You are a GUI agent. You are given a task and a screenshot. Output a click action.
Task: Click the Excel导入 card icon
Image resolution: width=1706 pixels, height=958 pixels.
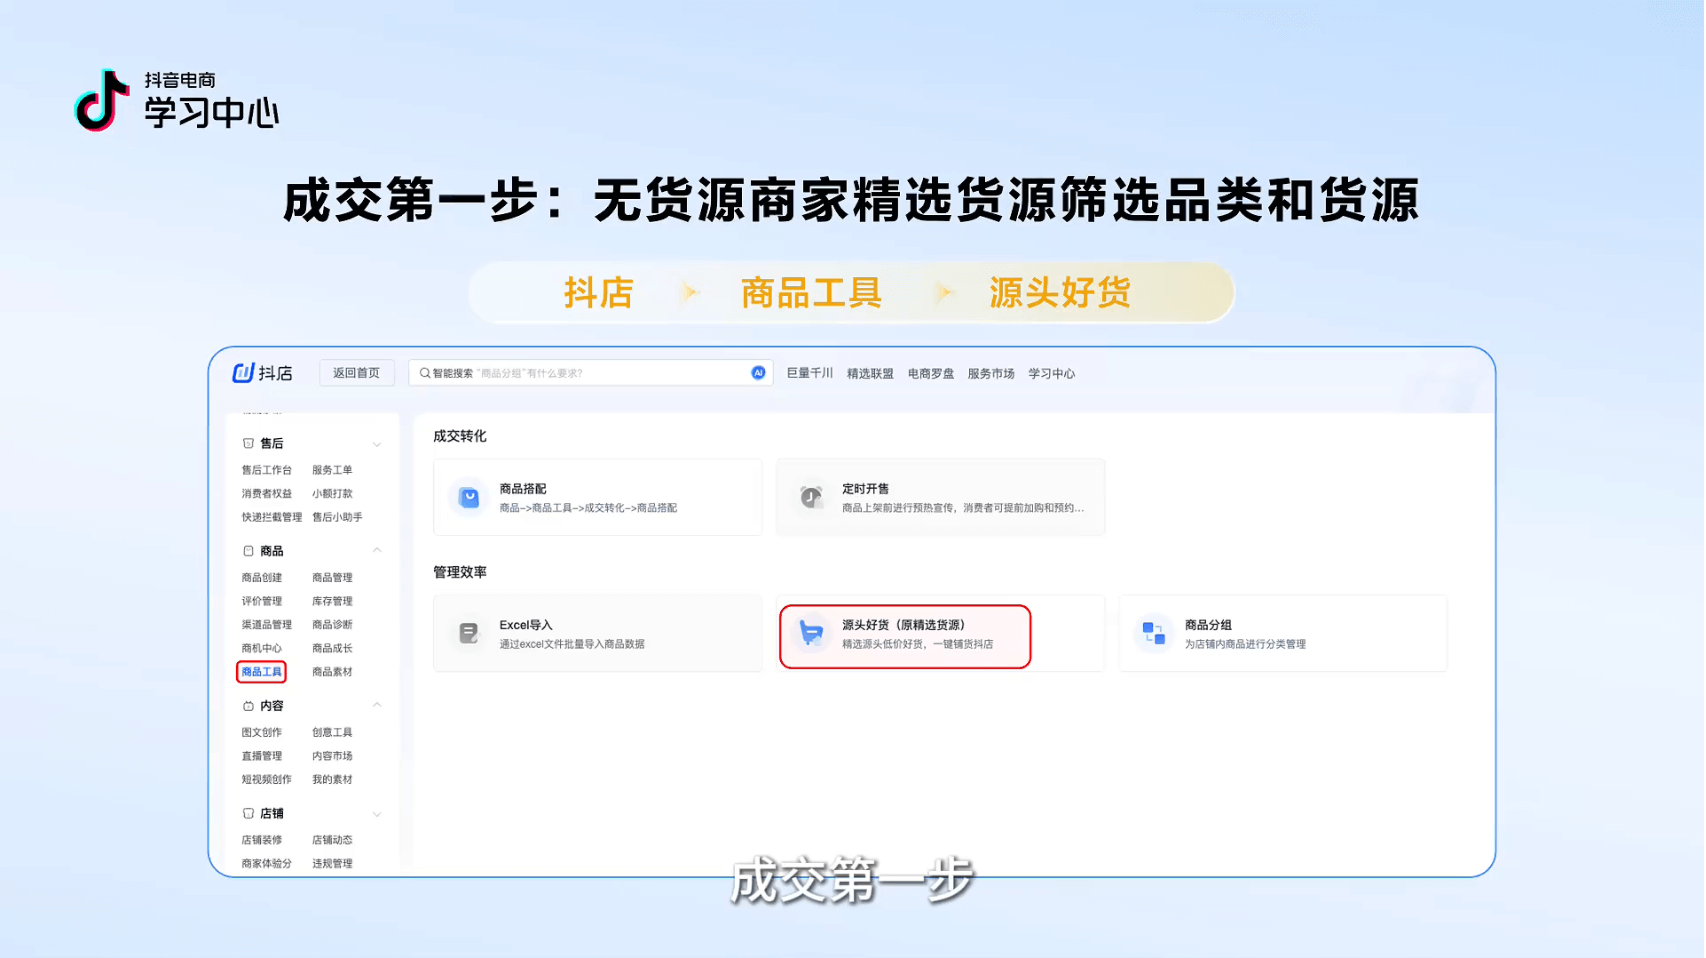point(468,633)
